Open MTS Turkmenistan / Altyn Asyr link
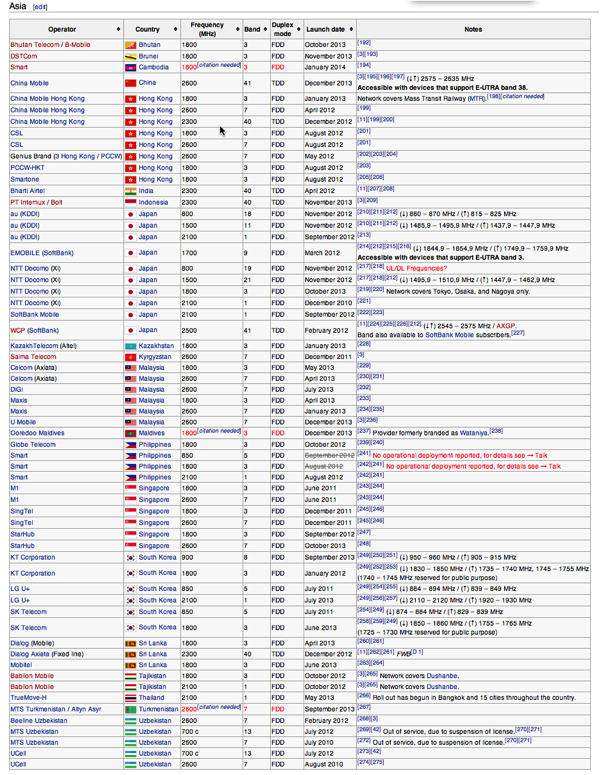The image size is (600, 775). click(x=56, y=709)
